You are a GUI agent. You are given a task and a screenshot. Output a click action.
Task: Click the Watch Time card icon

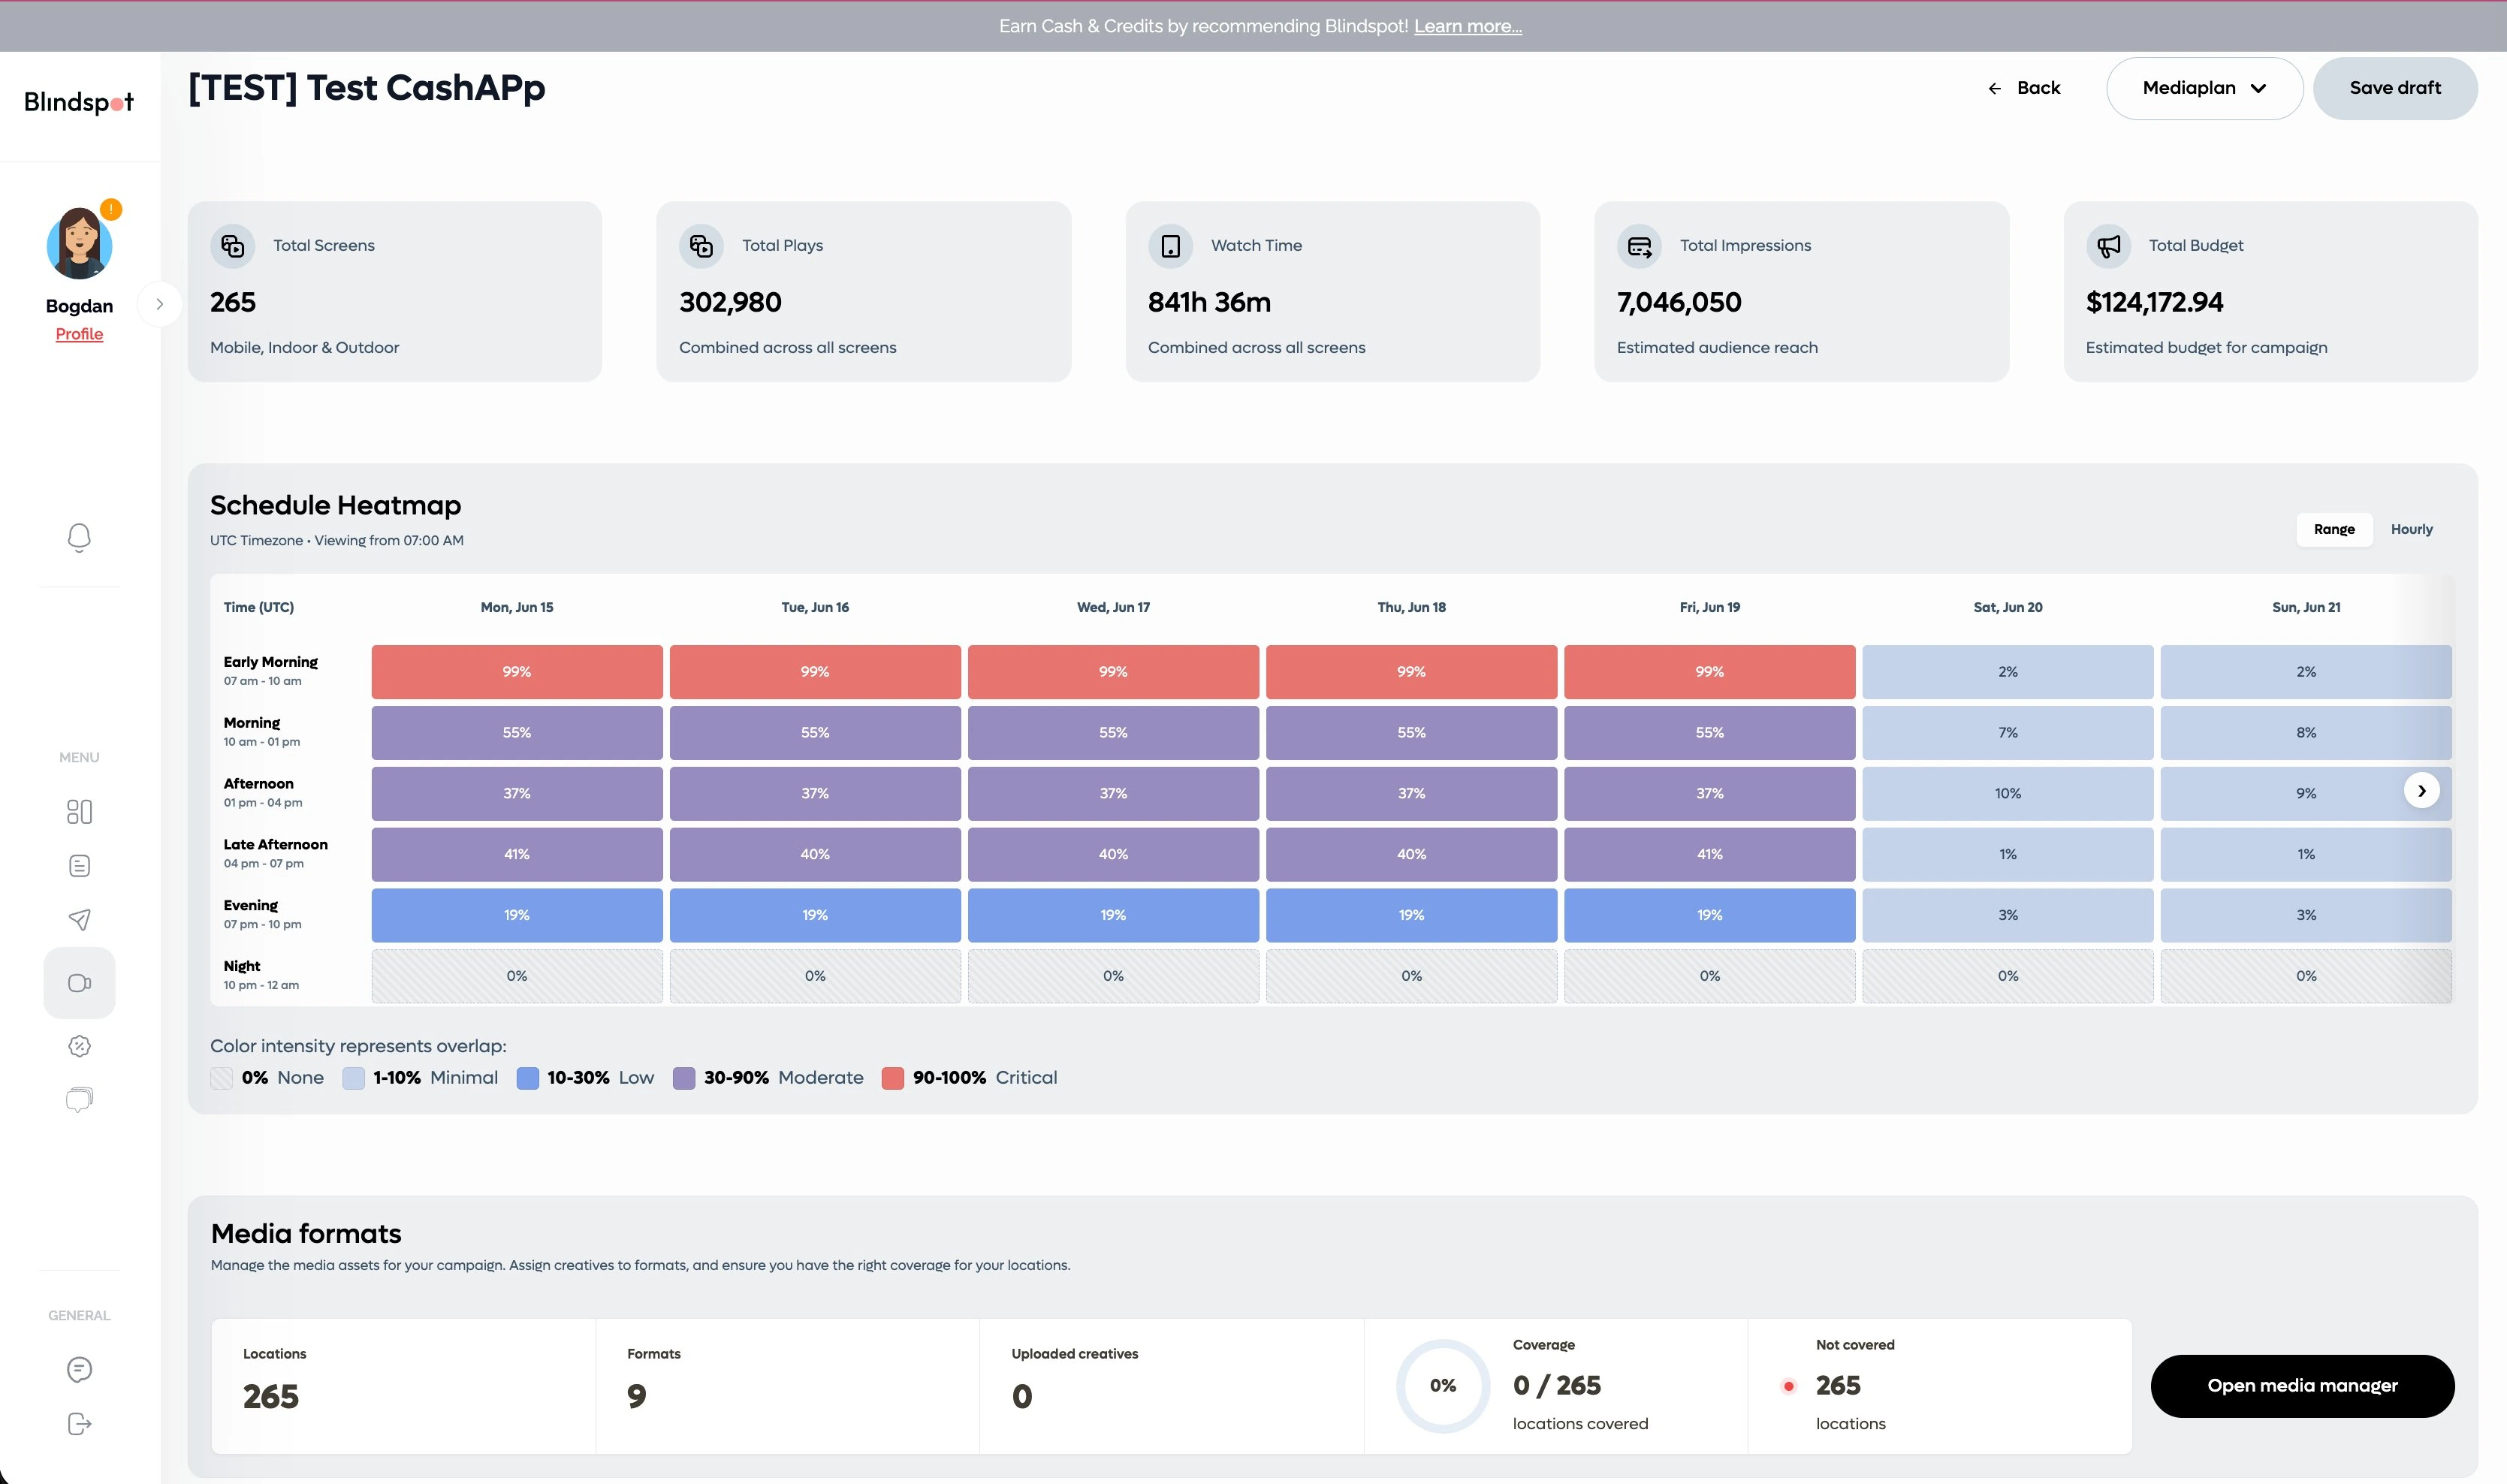pos(1170,246)
